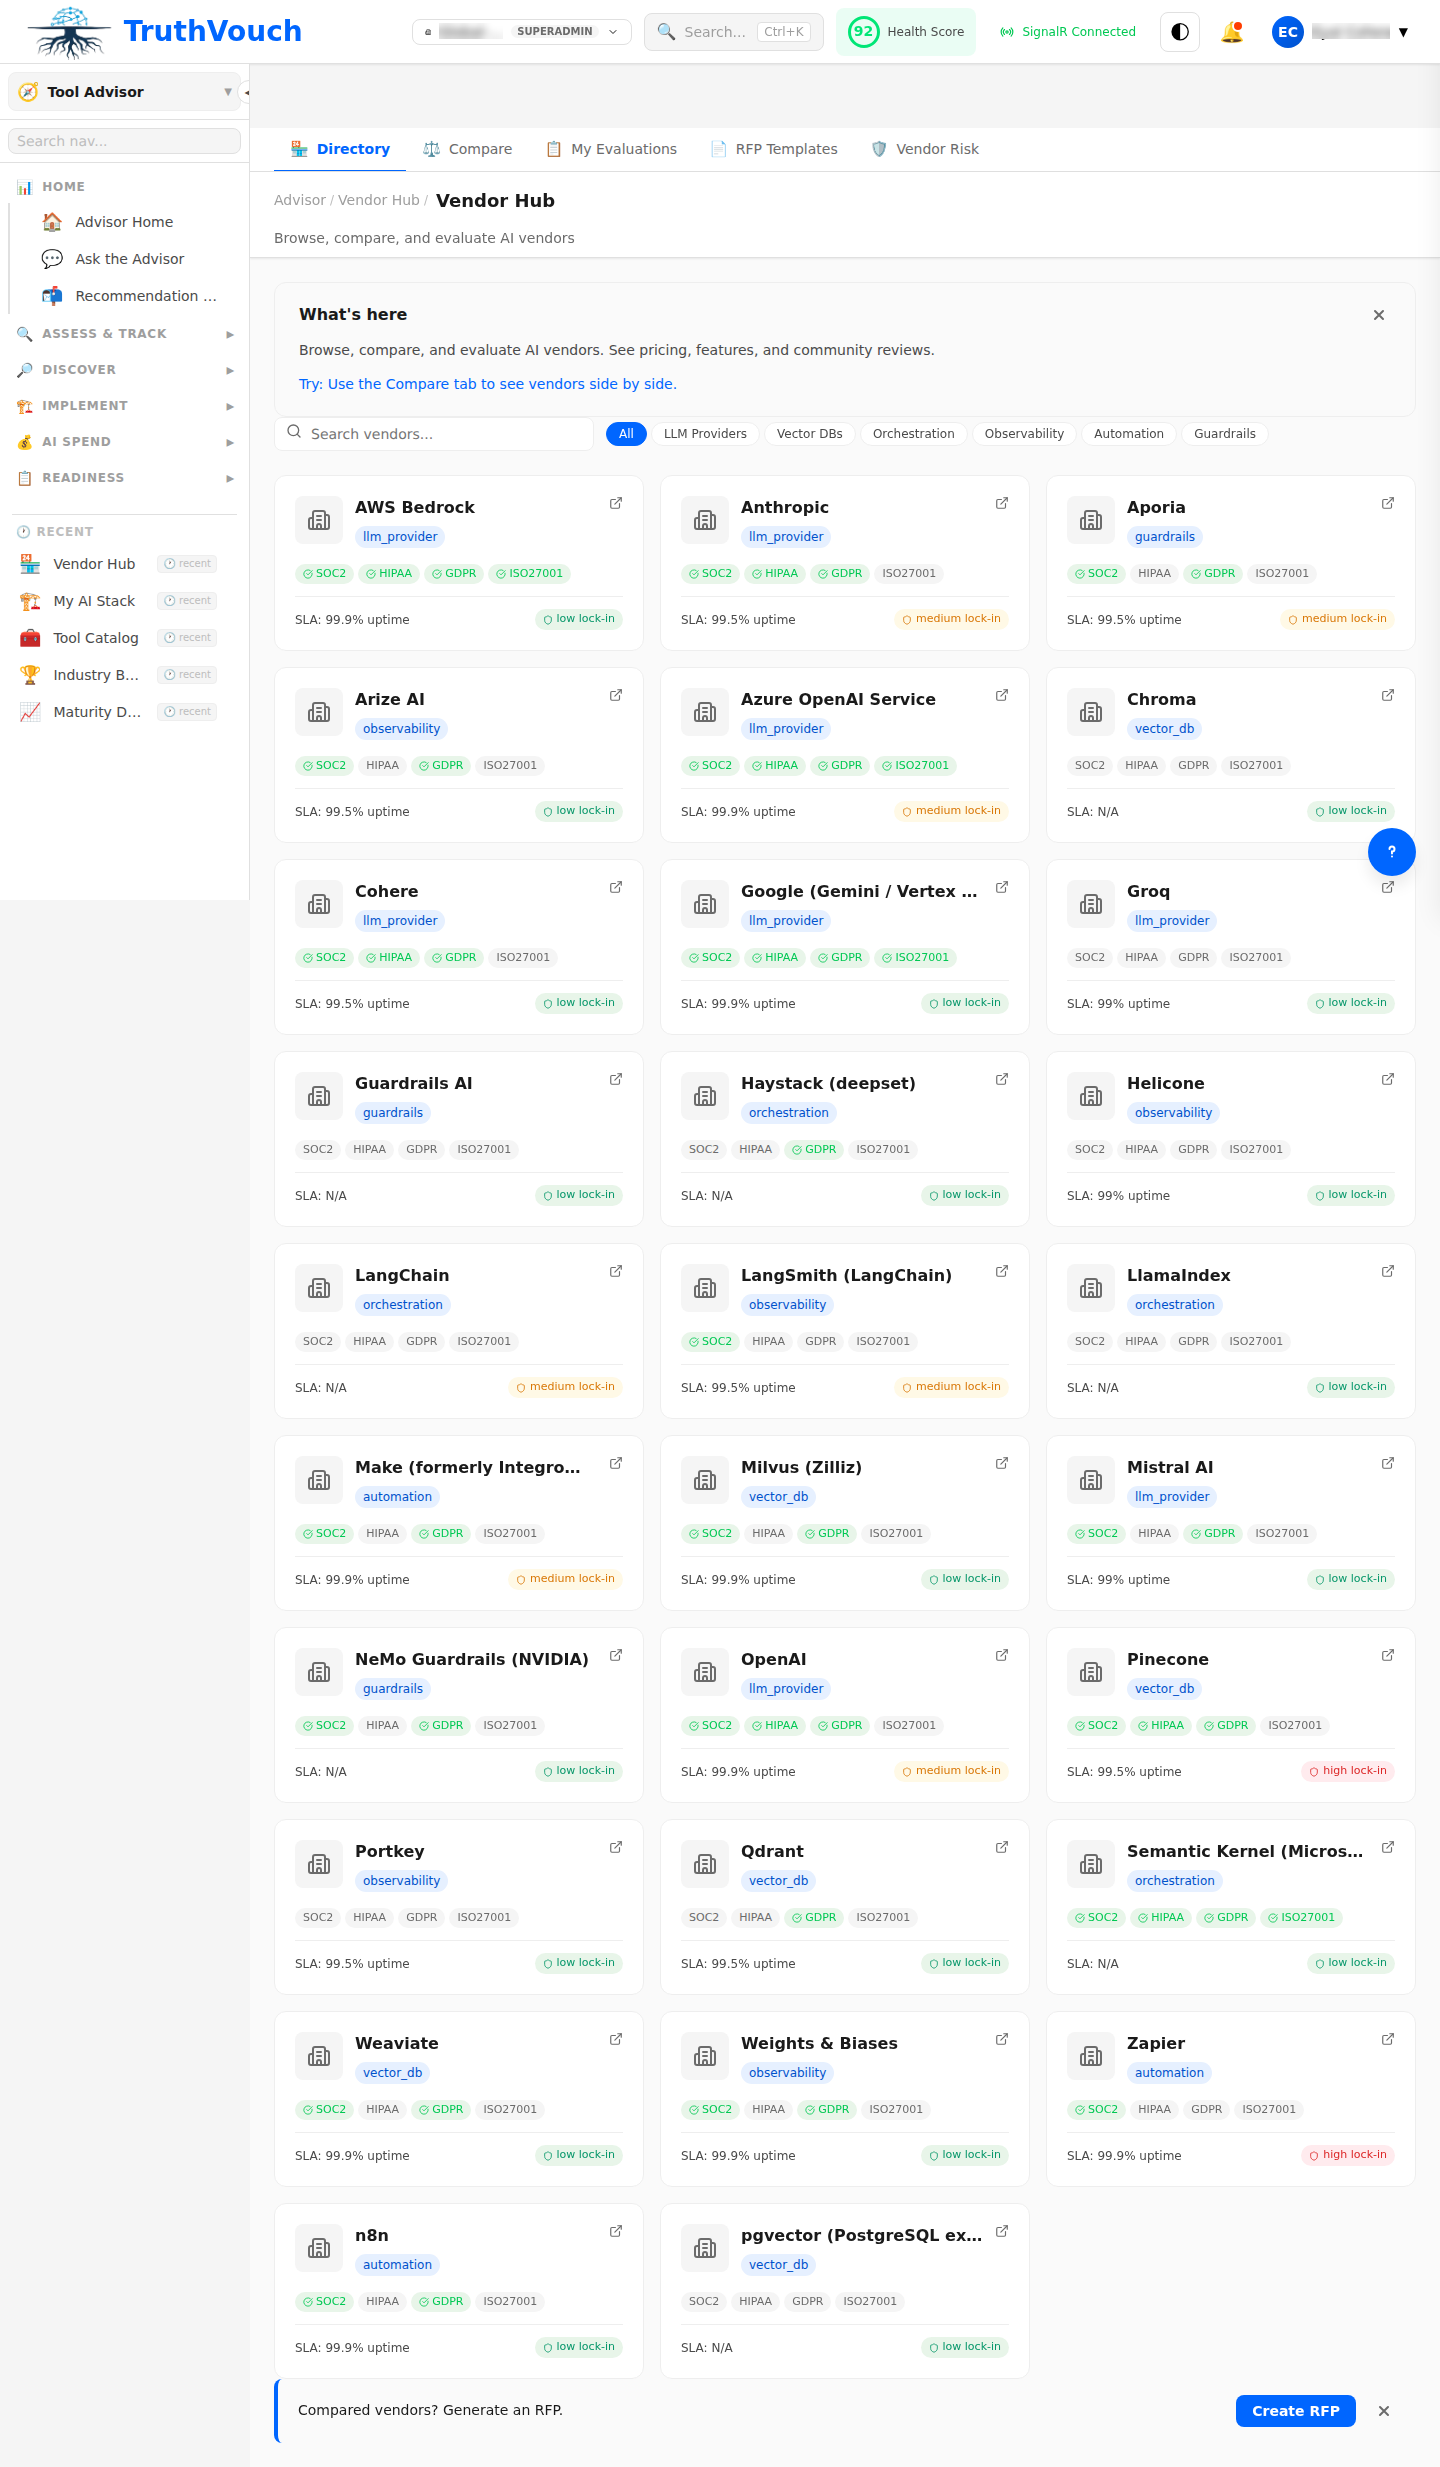Viewport: 1440px width, 2467px height.
Task: Click the notification bell icon
Action: click(x=1232, y=32)
